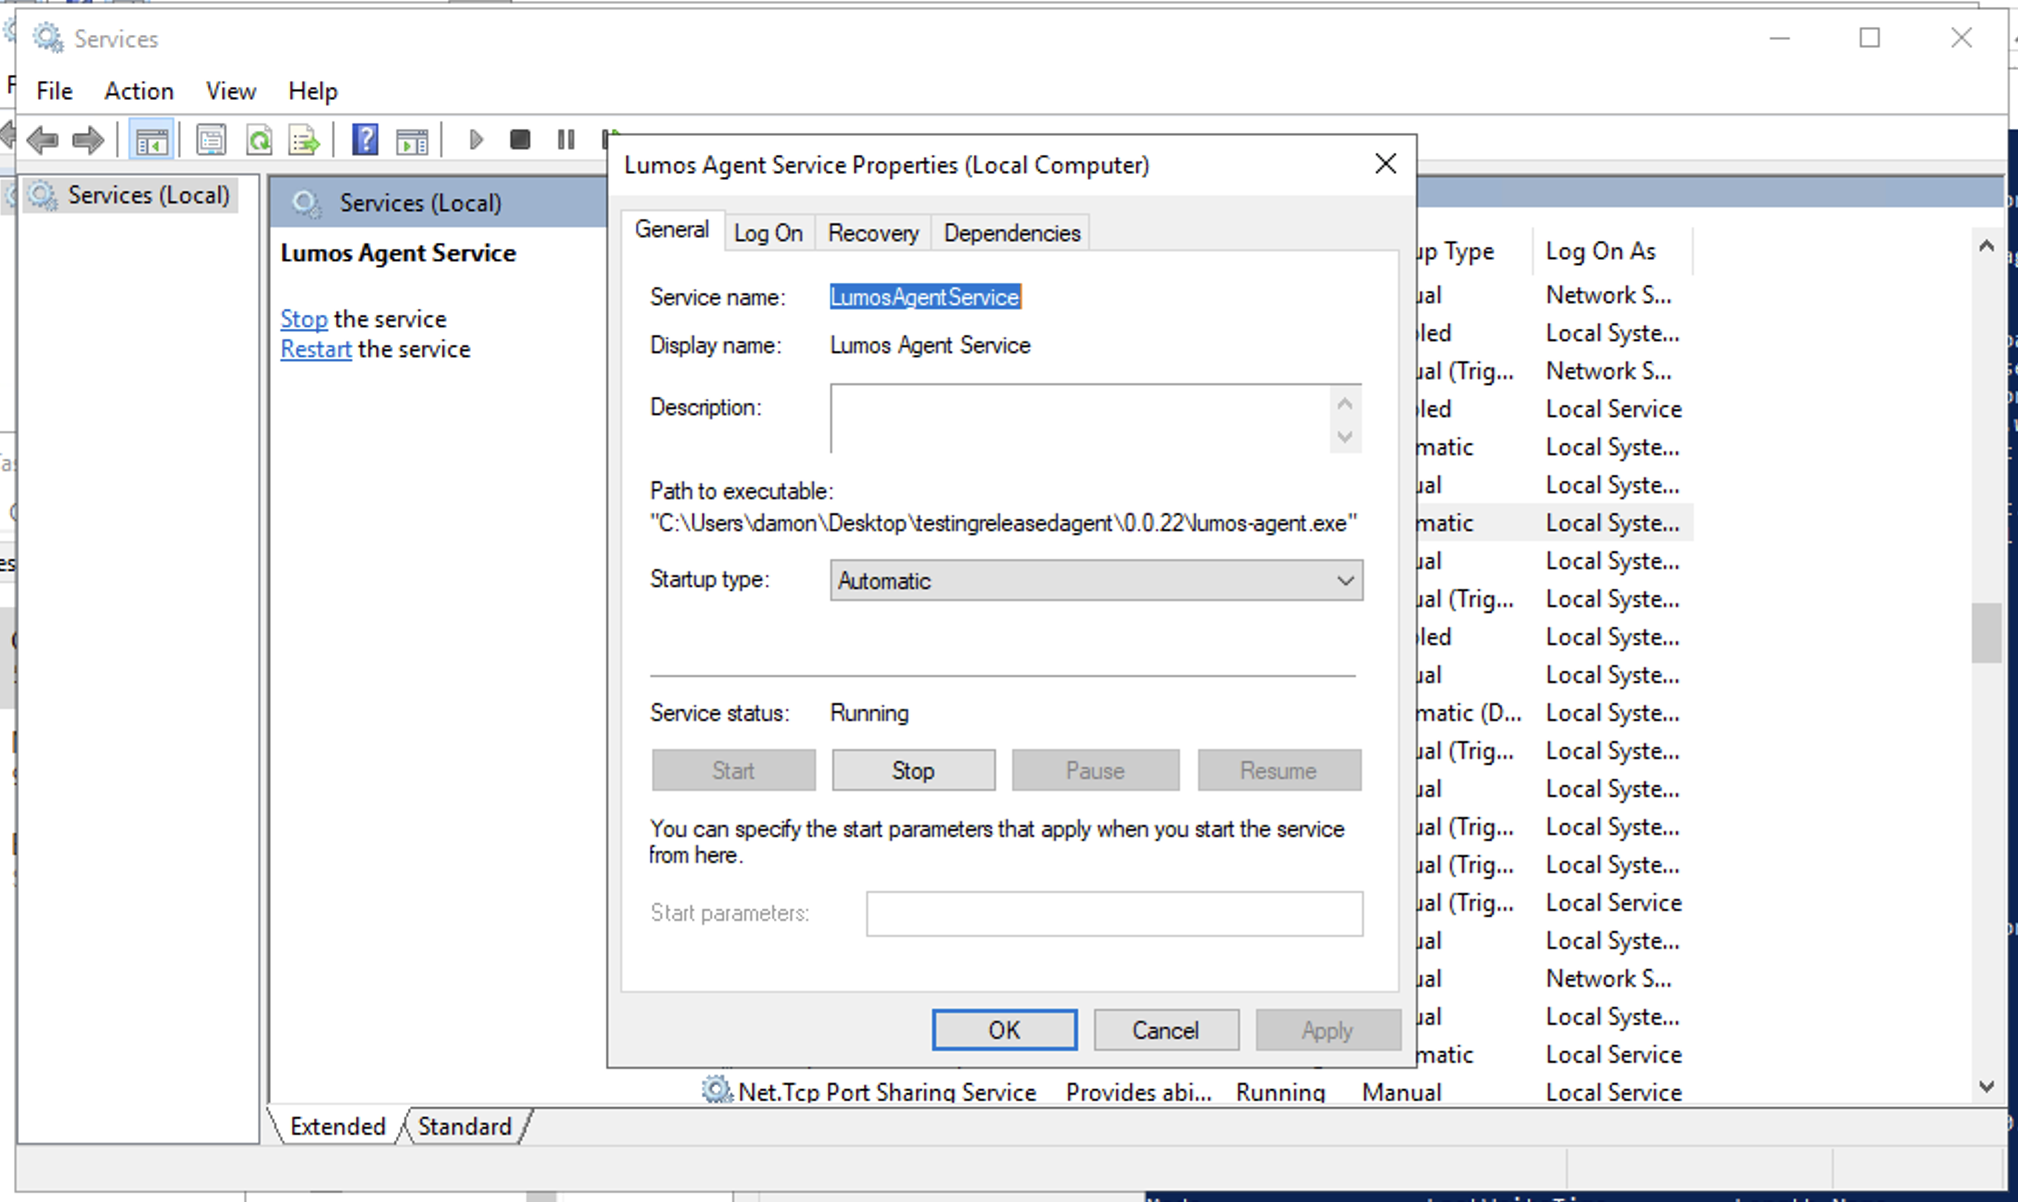Image resolution: width=2018 pixels, height=1202 pixels.
Task: Click the Cancel button in the dialog
Action: click(x=1165, y=1030)
